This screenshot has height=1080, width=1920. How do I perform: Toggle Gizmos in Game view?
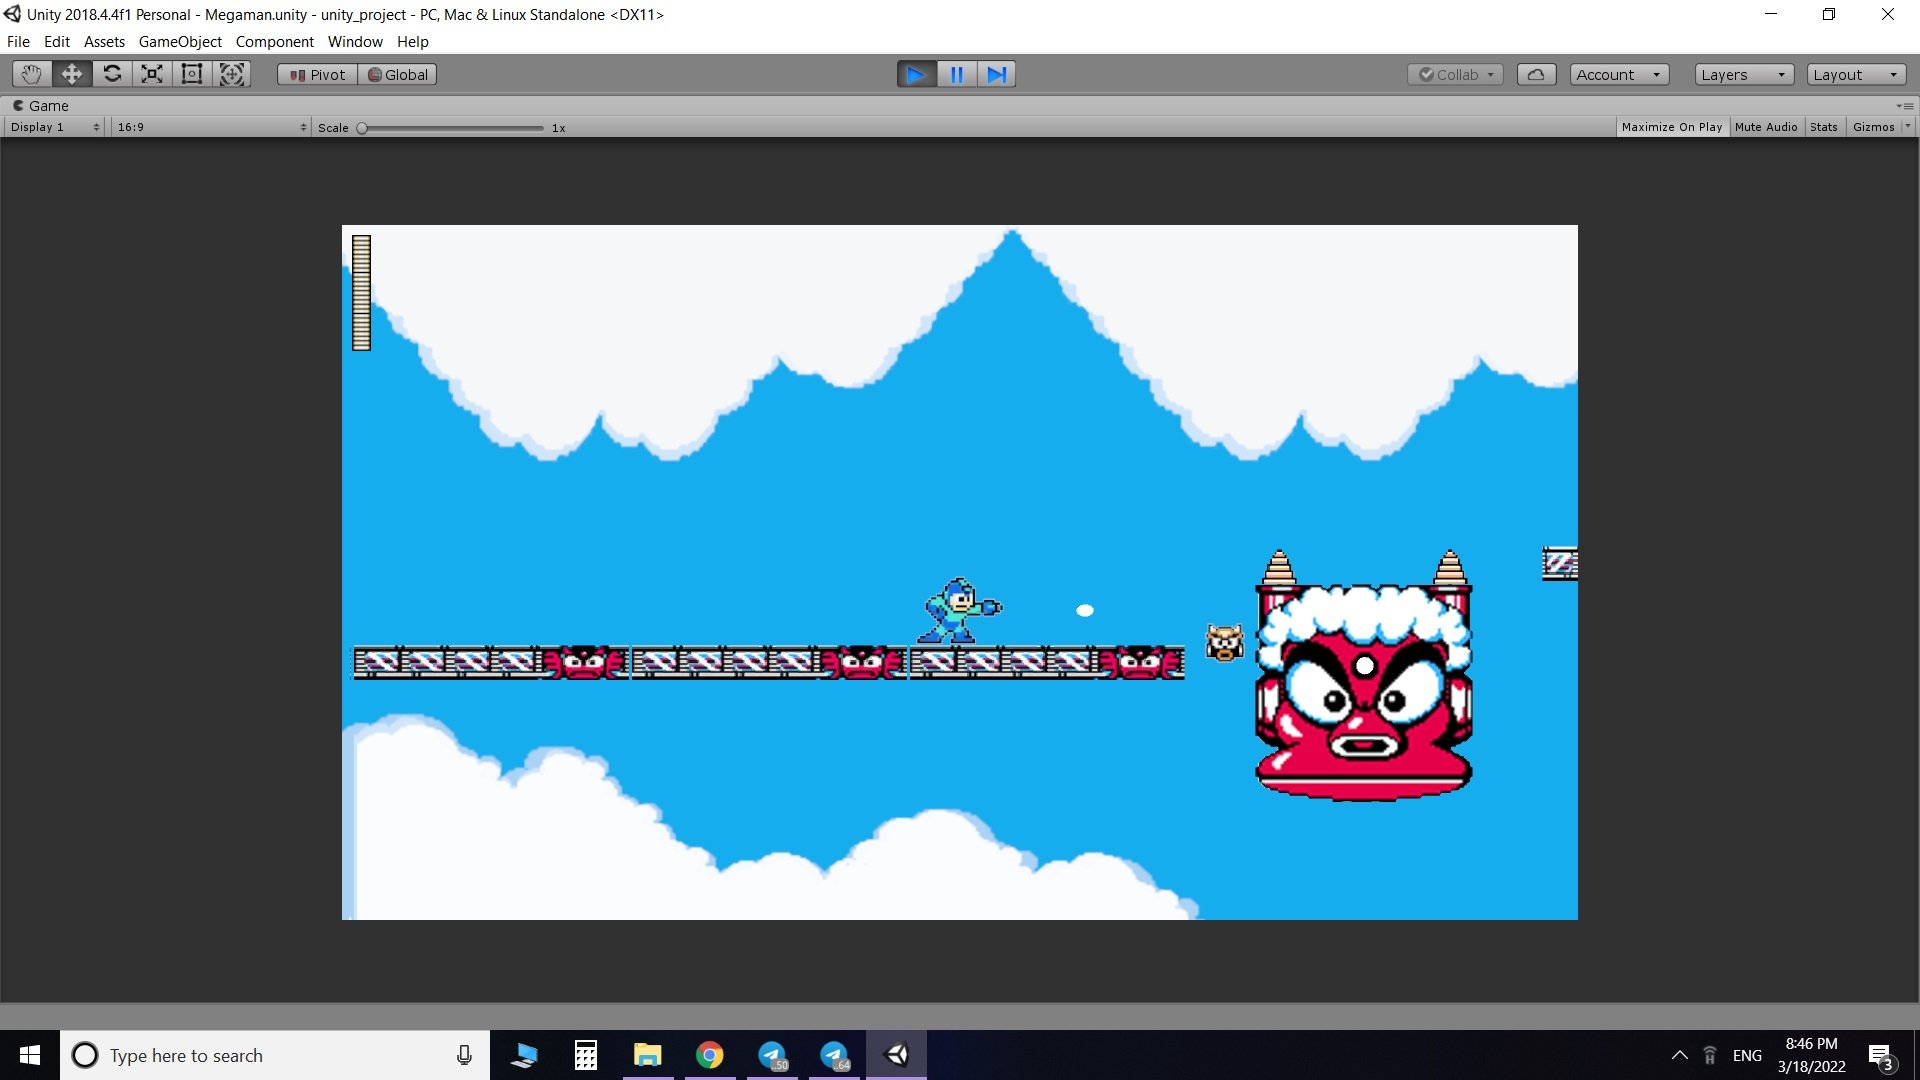1874,127
